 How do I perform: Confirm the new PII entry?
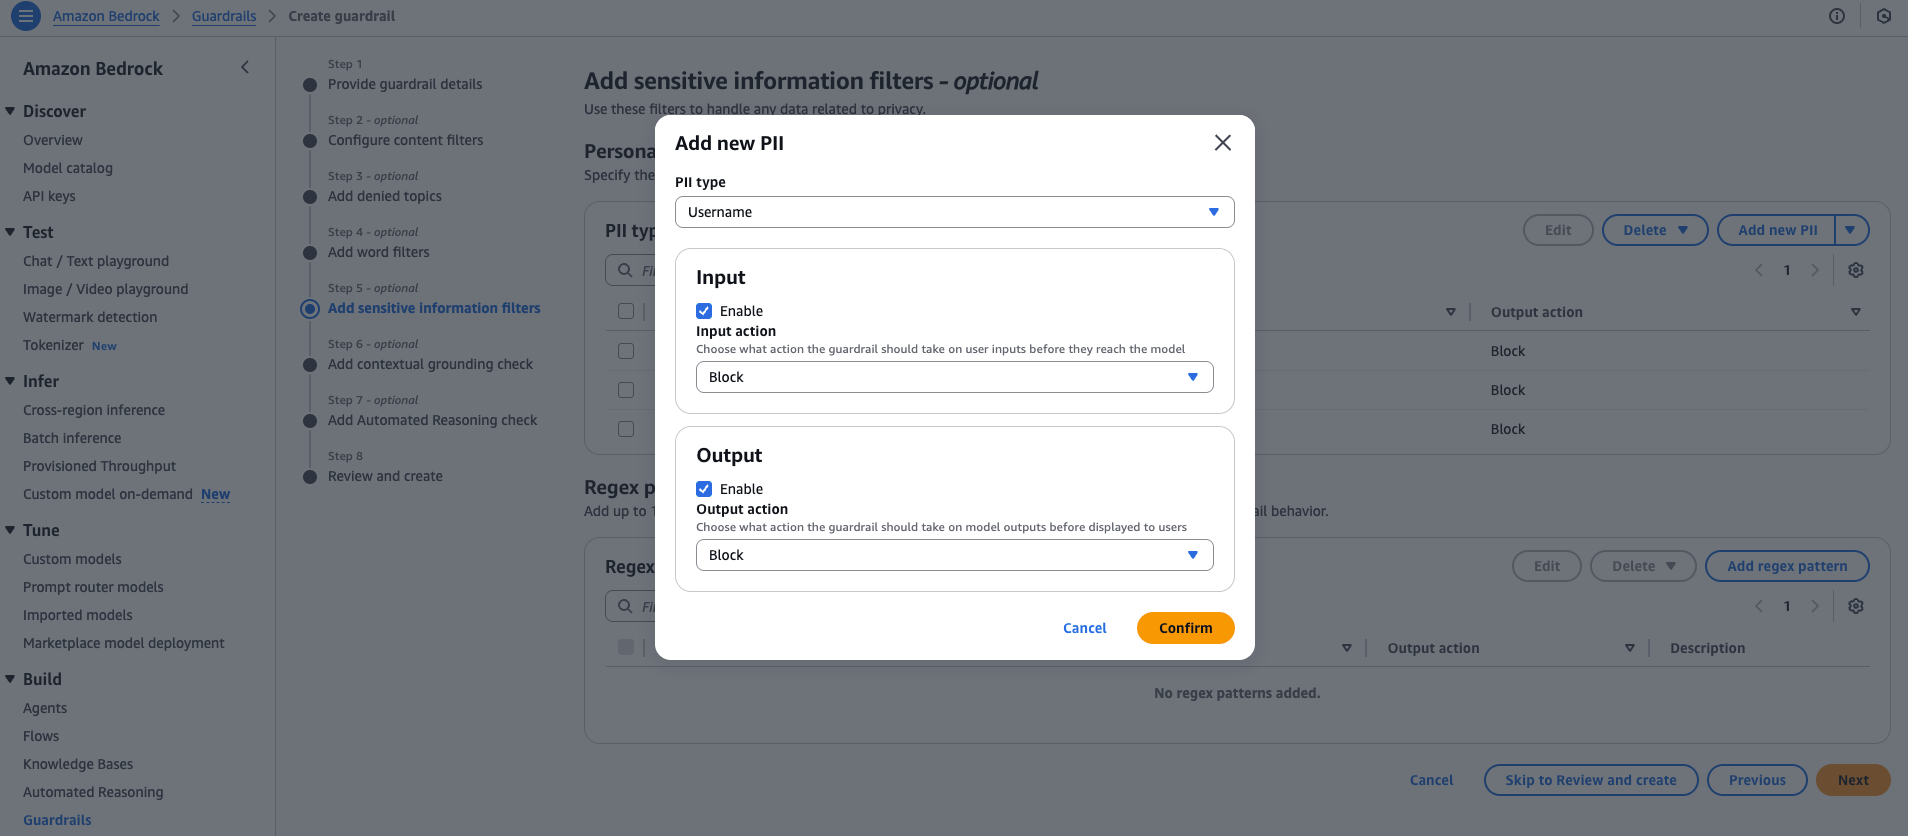point(1185,628)
